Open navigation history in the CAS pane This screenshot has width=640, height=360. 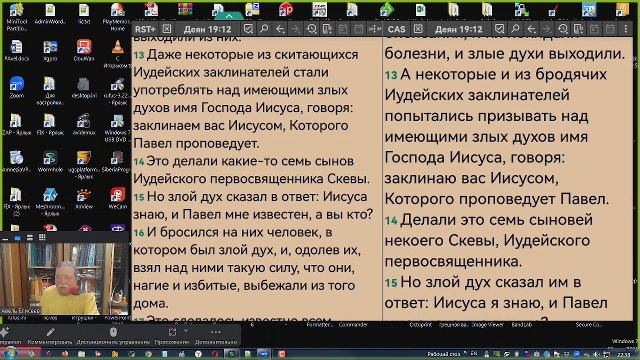pos(562,29)
